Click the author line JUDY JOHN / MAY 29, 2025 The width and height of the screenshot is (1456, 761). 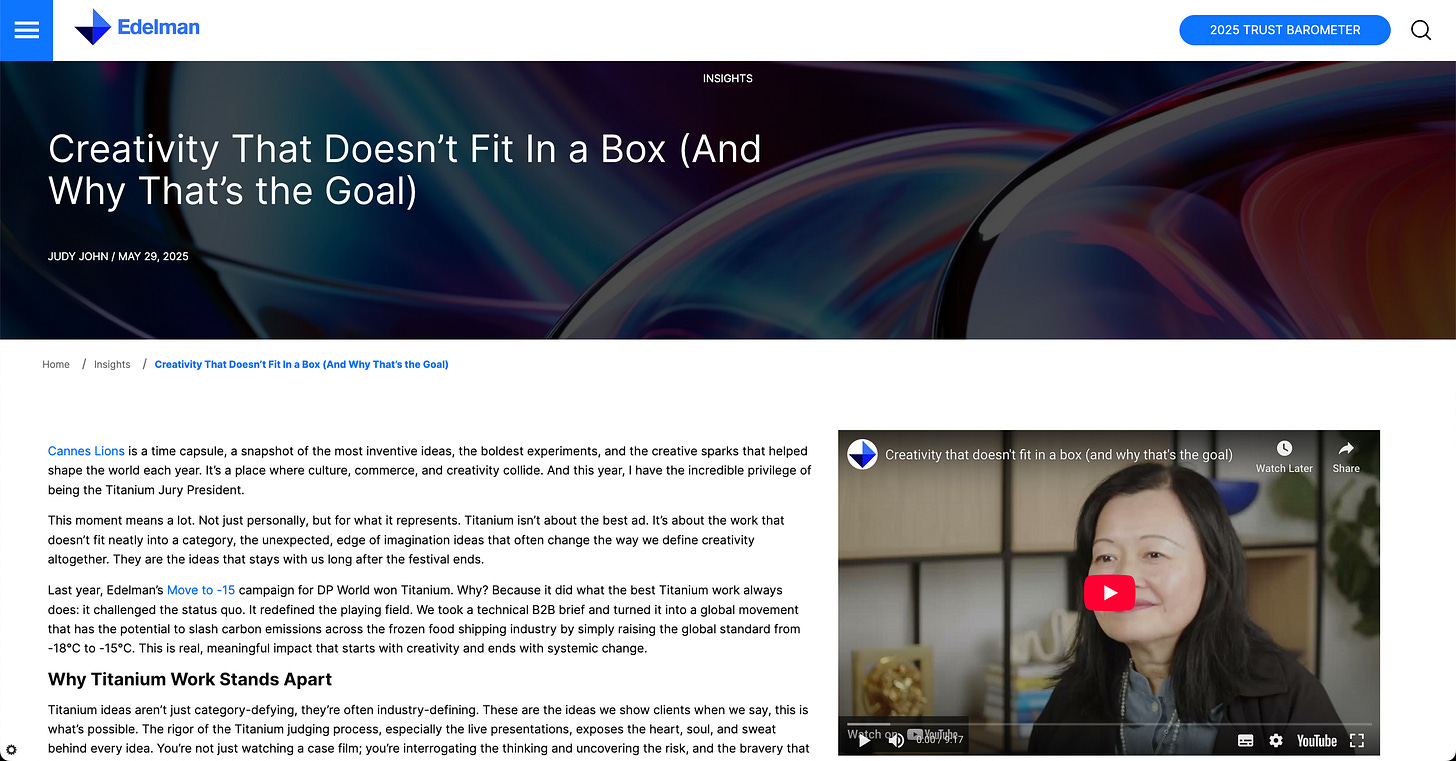coord(118,257)
